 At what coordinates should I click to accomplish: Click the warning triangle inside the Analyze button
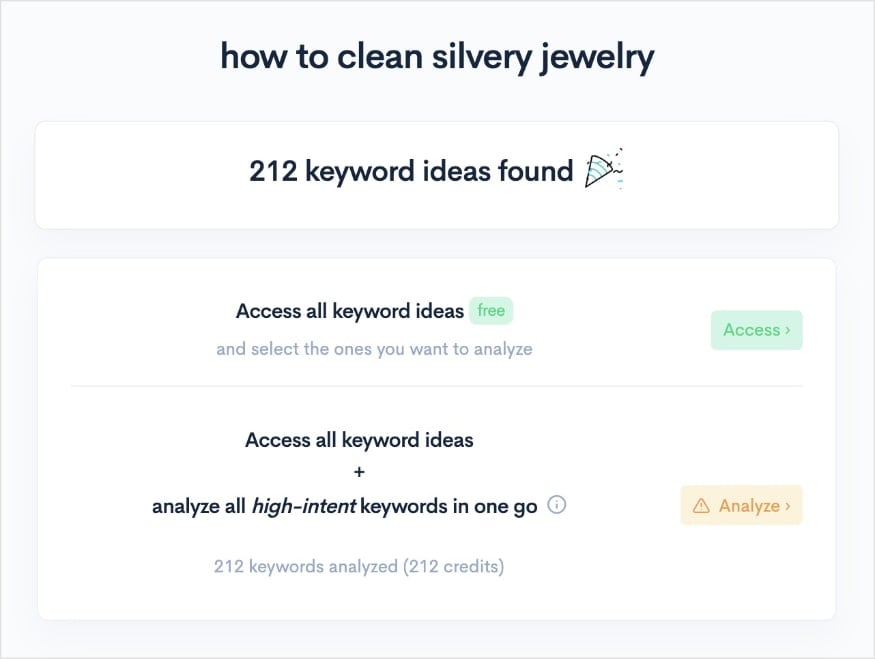(x=700, y=505)
